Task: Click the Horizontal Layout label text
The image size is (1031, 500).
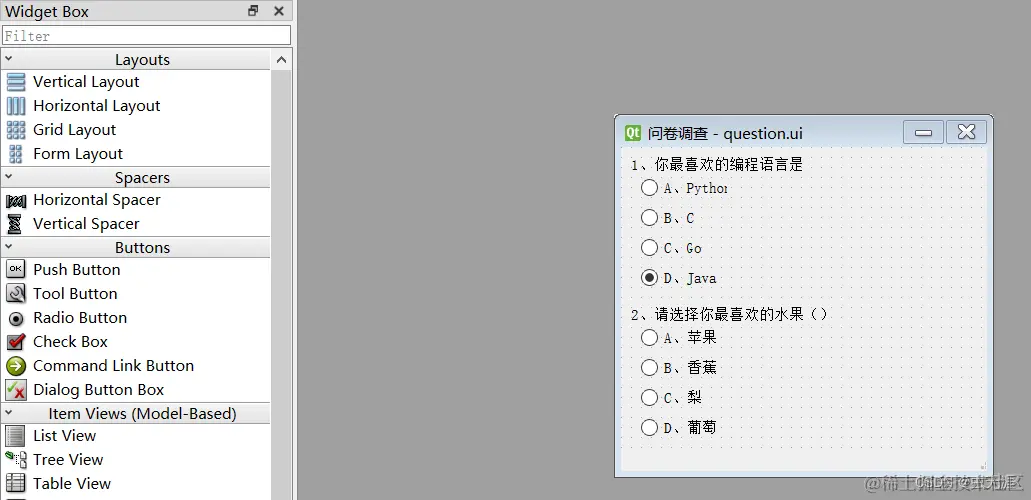Action: (97, 106)
